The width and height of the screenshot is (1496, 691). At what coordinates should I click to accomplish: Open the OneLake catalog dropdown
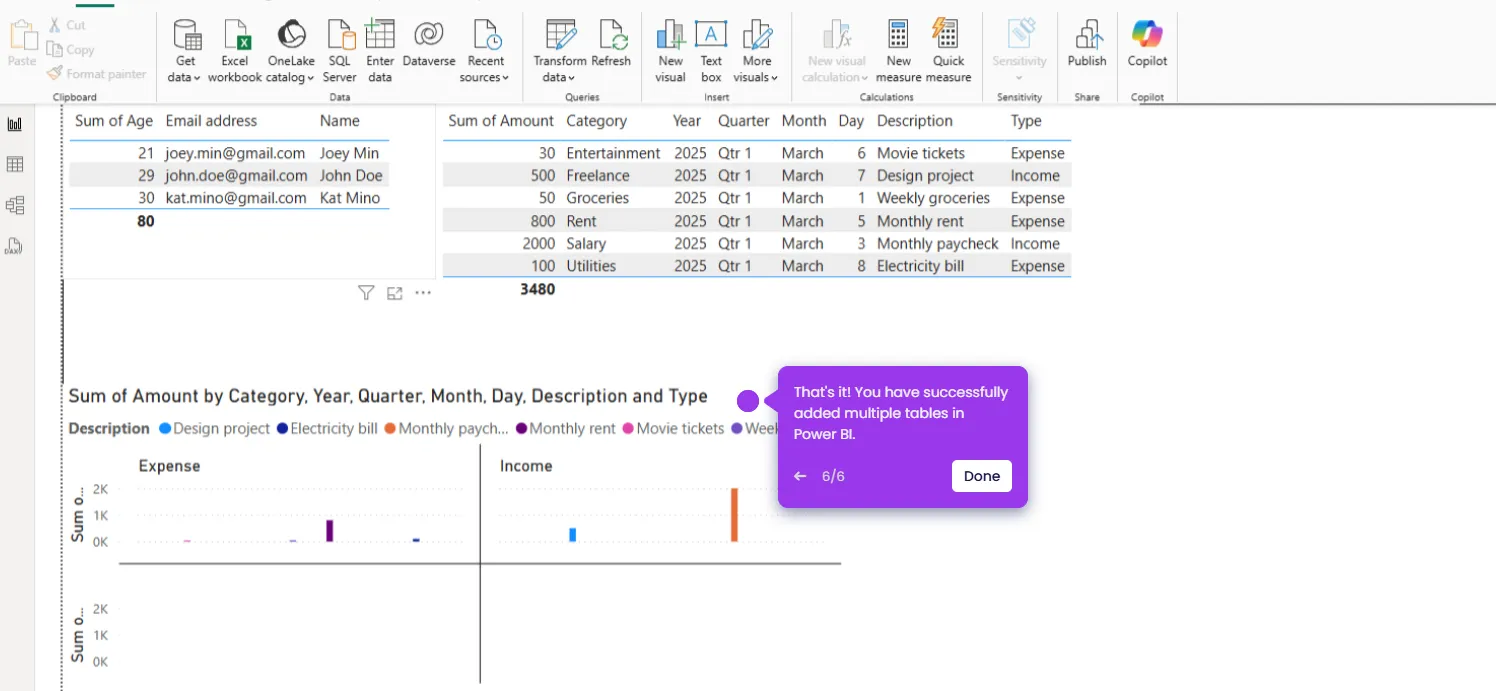pyautogui.click(x=291, y=51)
